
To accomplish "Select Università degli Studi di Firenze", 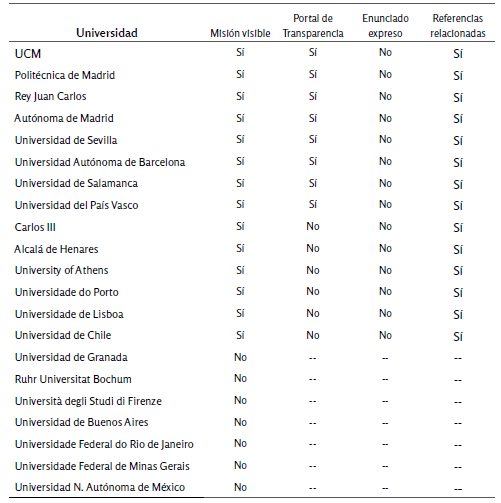I will coord(88,401).
